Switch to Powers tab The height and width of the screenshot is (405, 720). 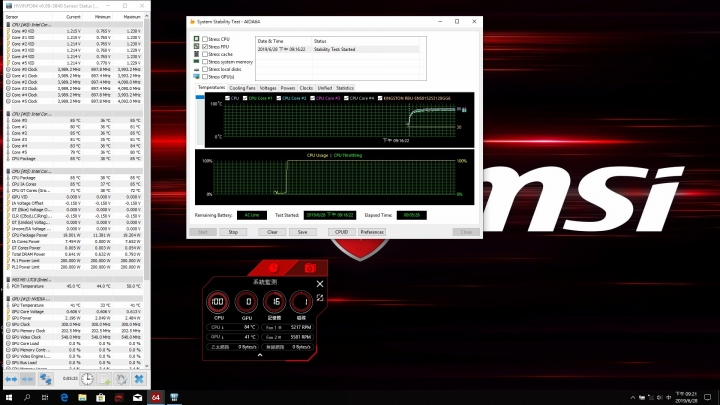click(288, 88)
